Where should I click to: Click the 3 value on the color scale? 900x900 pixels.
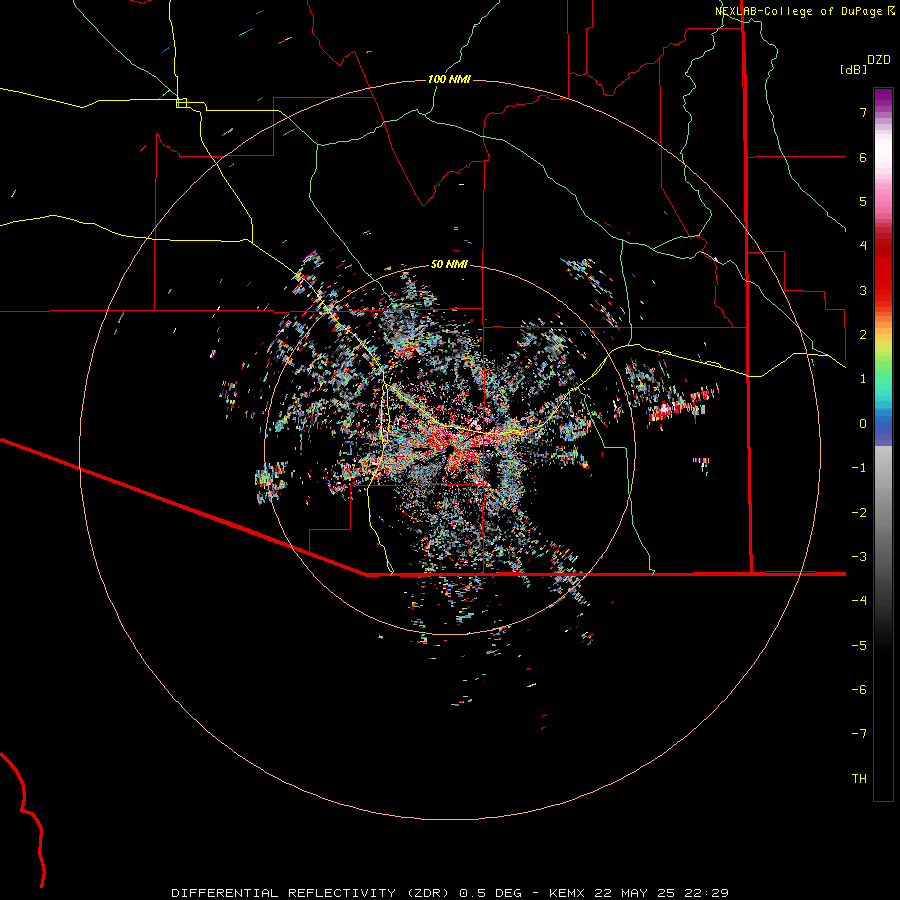(x=863, y=290)
